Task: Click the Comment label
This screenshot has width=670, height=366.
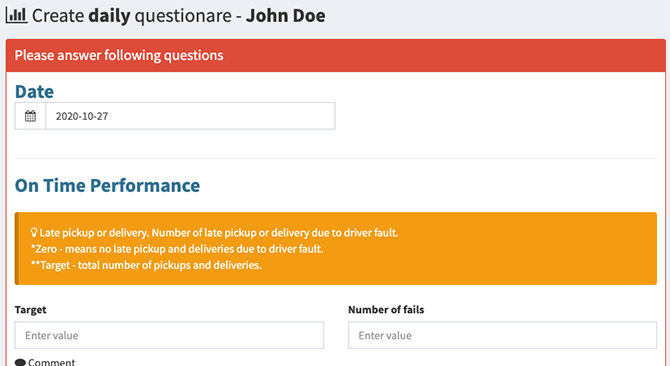Action: click(51, 362)
